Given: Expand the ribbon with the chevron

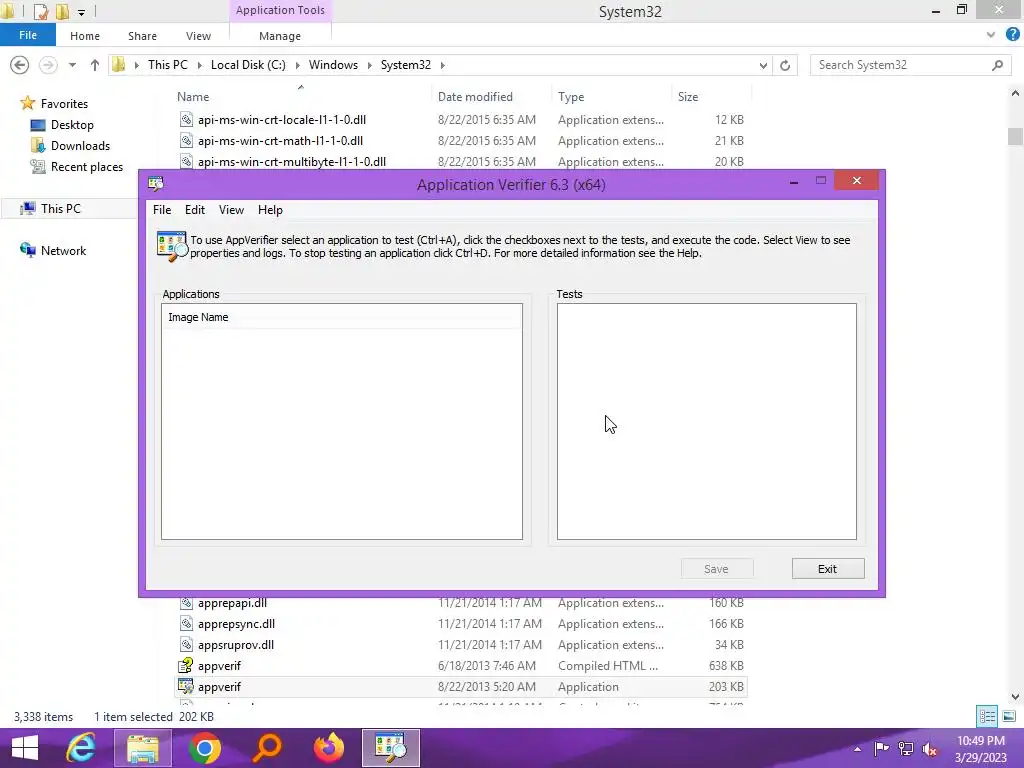Looking at the screenshot, I should 991,35.
